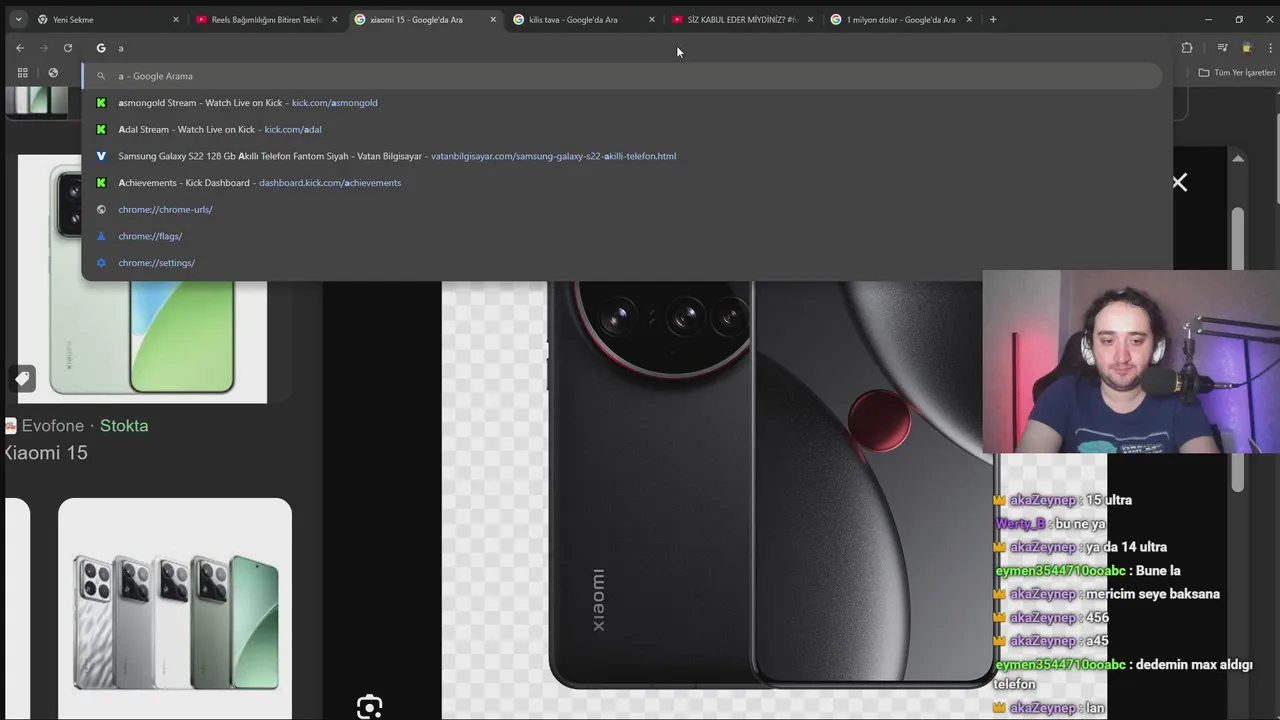
Task: Close the image preview panel with X
Action: click(1180, 182)
